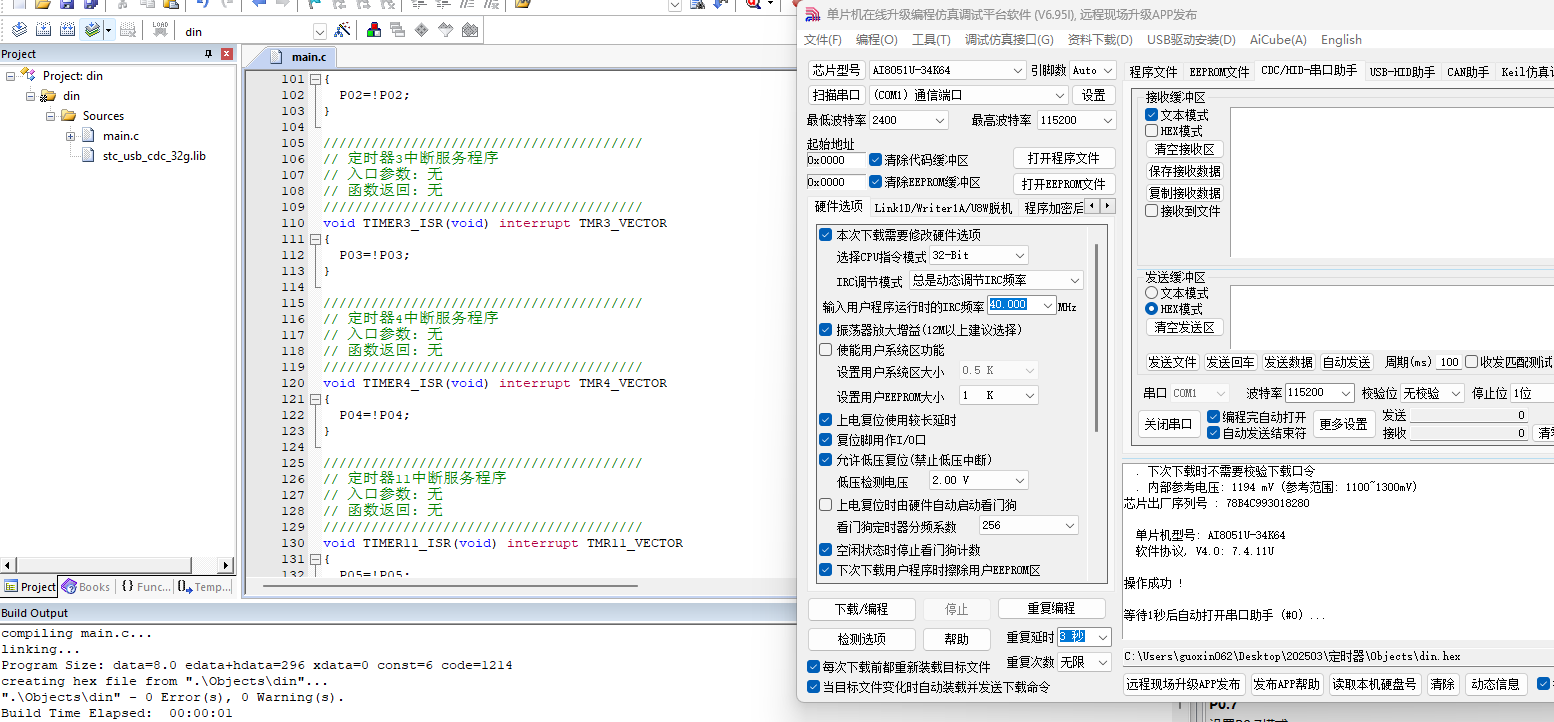Click the Translate current file icon in Keil toolbar
The width and height of the screenshot is (1554, 722).
pyautogui.click(x=19, y=31)
